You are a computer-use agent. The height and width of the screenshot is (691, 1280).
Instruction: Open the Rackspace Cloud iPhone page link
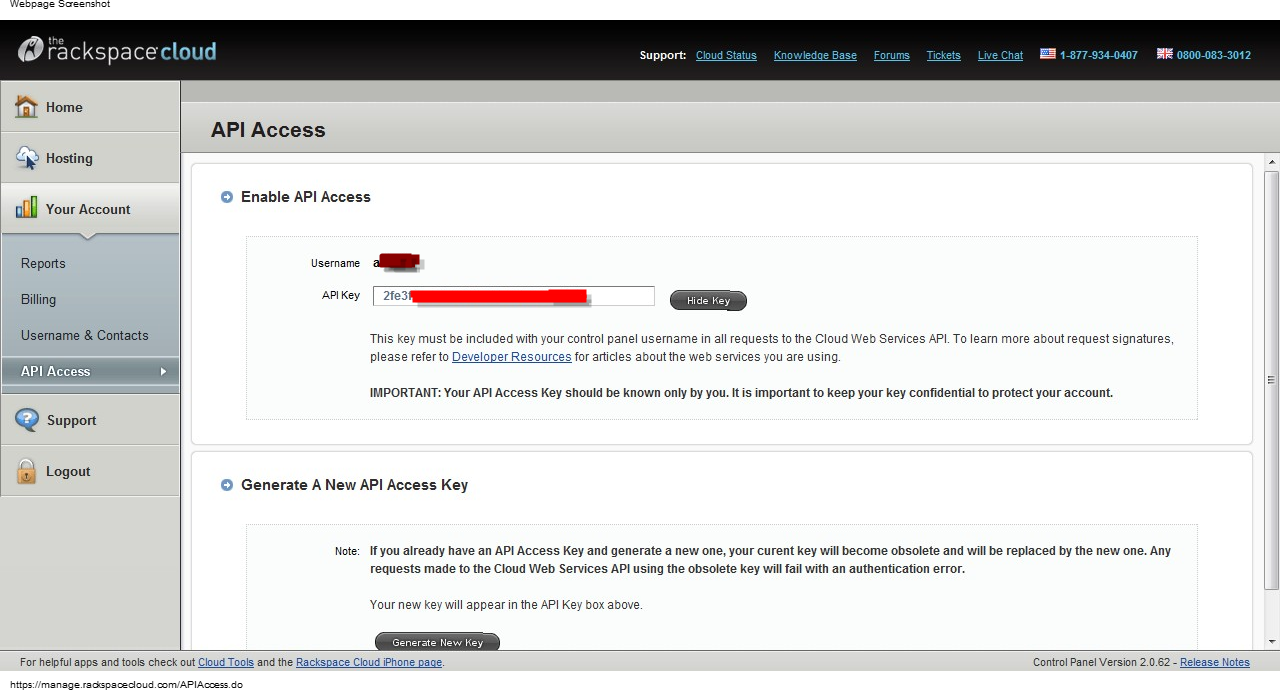tap(369, 662)
